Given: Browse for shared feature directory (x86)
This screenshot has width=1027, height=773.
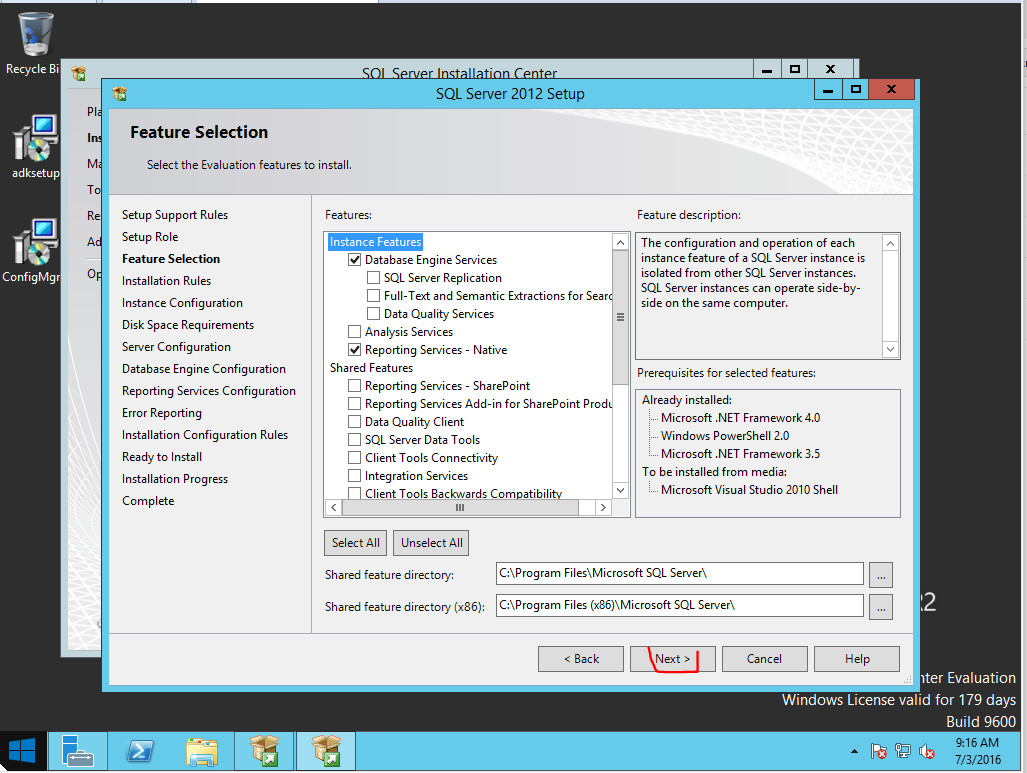Looking at the screenshot, I should (881, 607).
